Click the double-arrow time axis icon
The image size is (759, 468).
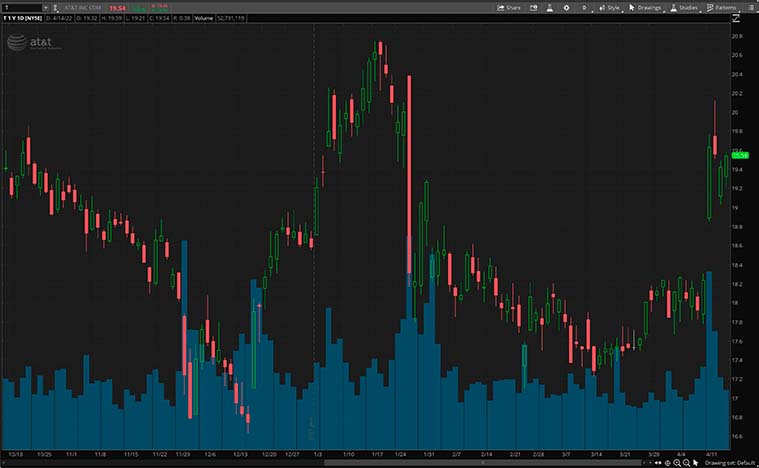658,463
